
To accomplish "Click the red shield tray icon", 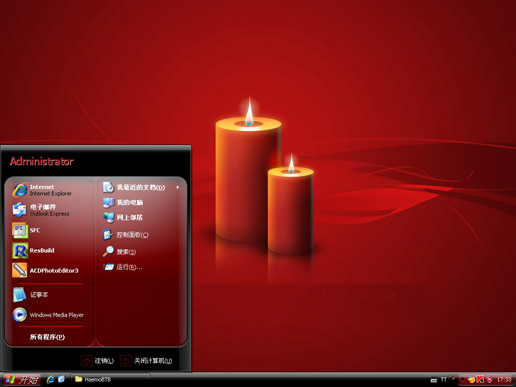I will point(489,379).
